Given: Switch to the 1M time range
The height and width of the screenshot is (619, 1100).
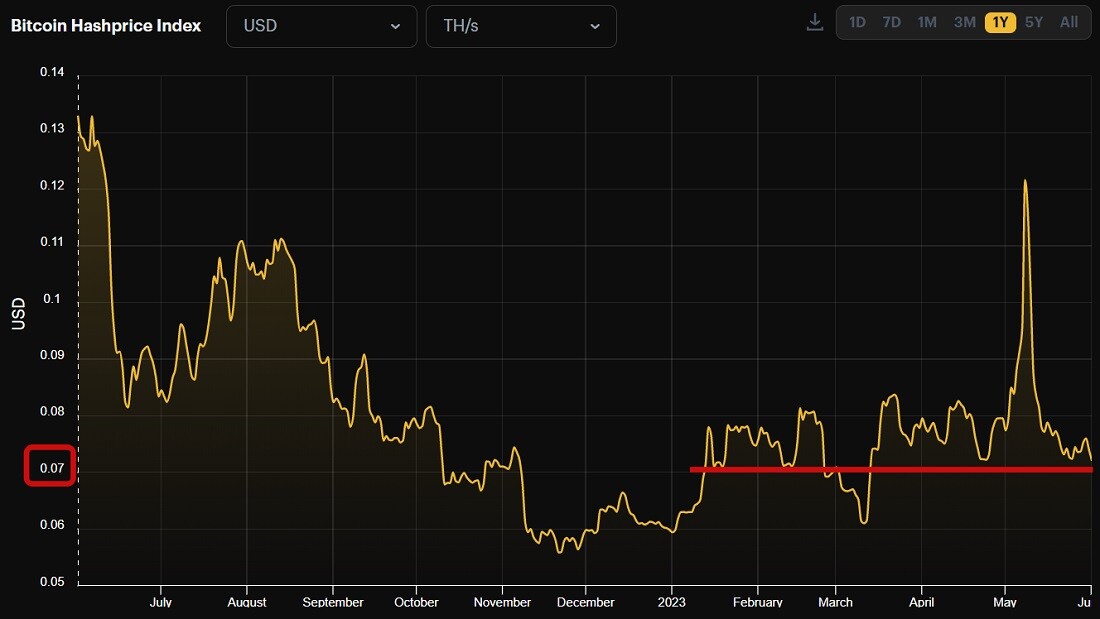Looking at the screenshot, I should [x=927, y=22].
